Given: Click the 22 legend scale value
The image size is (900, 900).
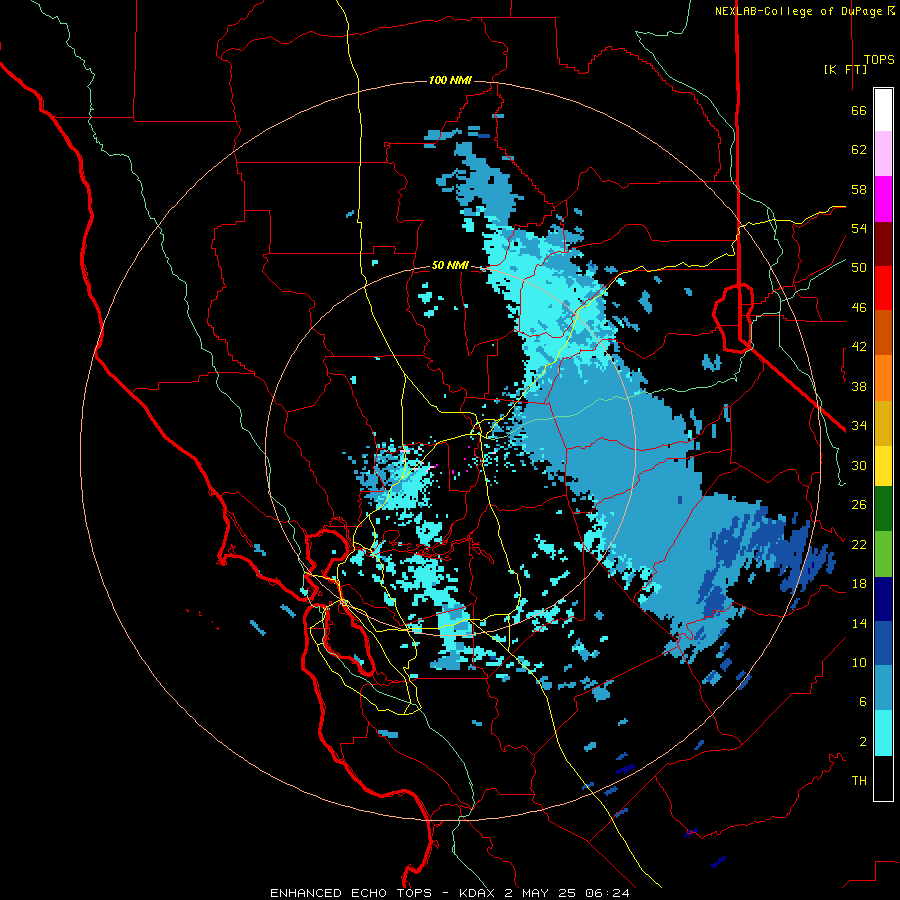Looking at the screenshot, I should pyautogui.click(x=859, y=544).
